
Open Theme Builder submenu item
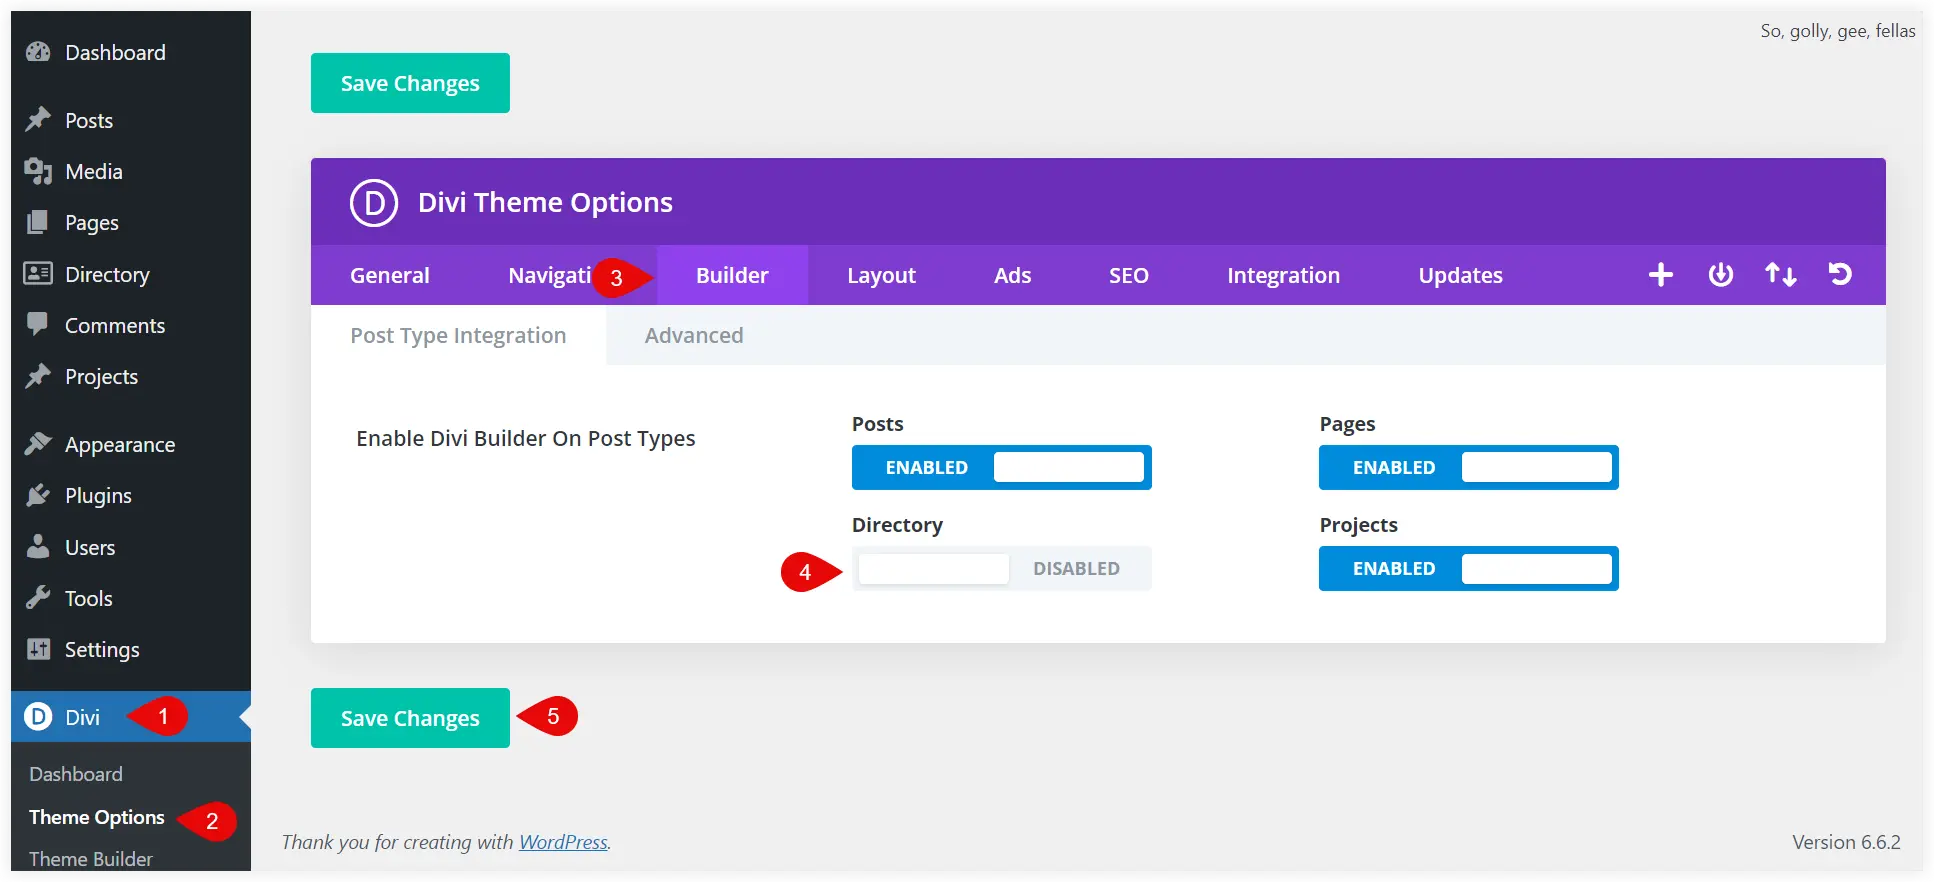tap(91, 859)
